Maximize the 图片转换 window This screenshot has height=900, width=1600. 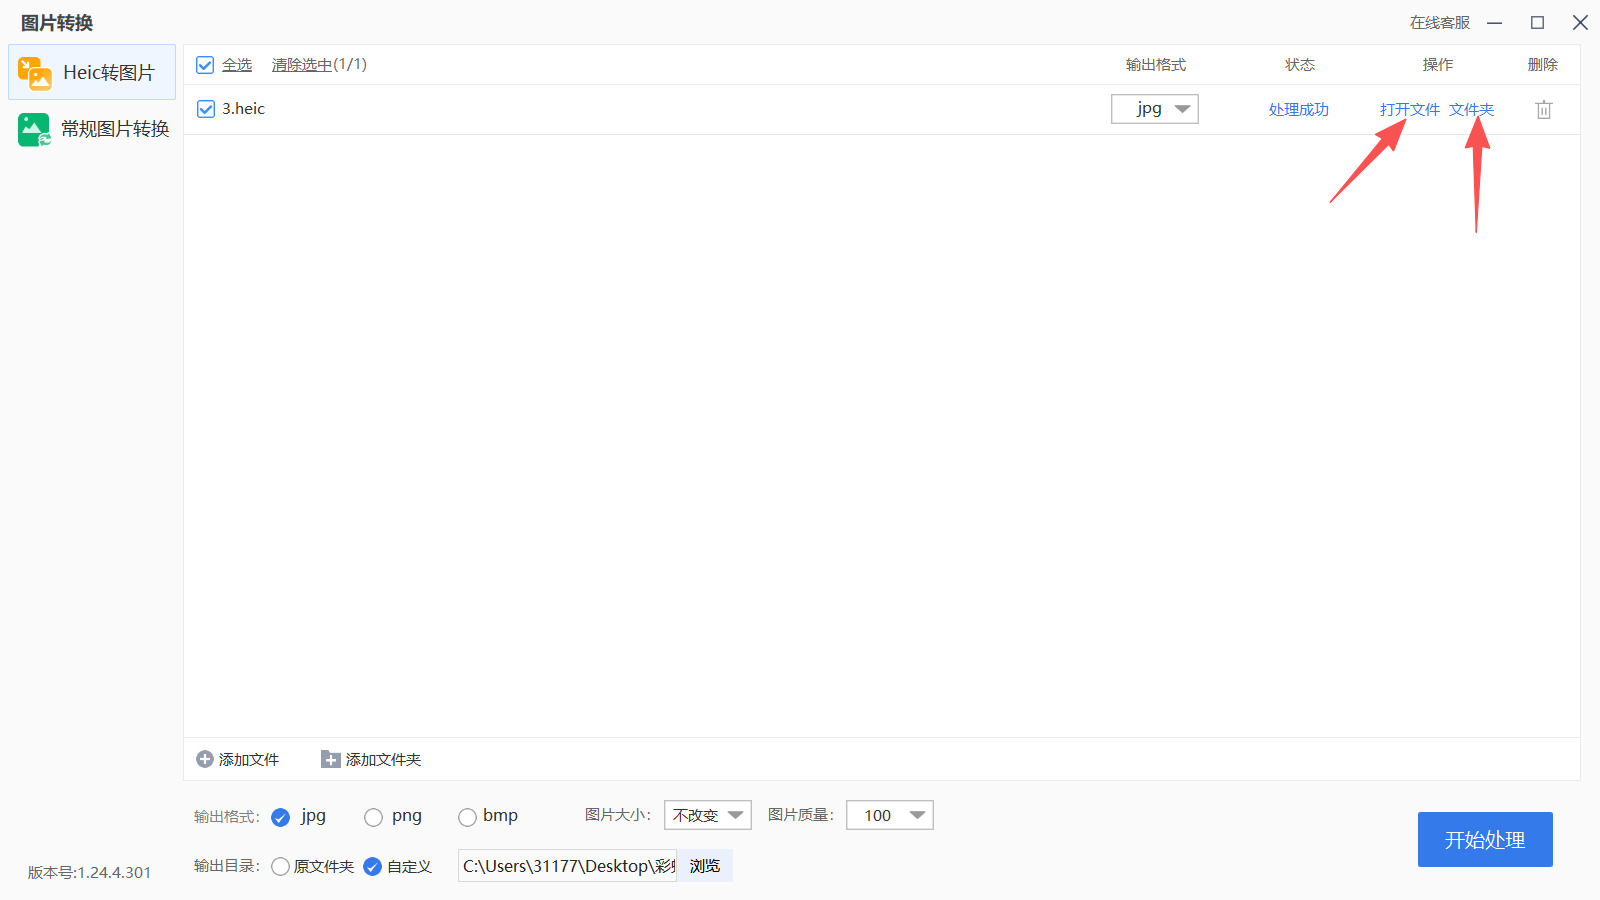1538,23
